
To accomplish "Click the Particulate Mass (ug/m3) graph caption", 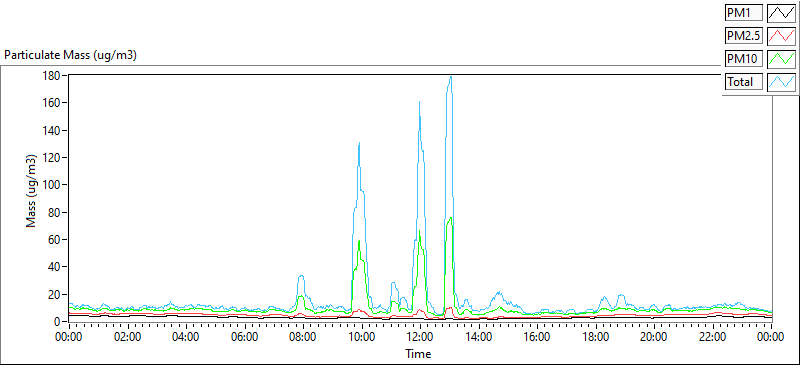I will click(70, 55).
